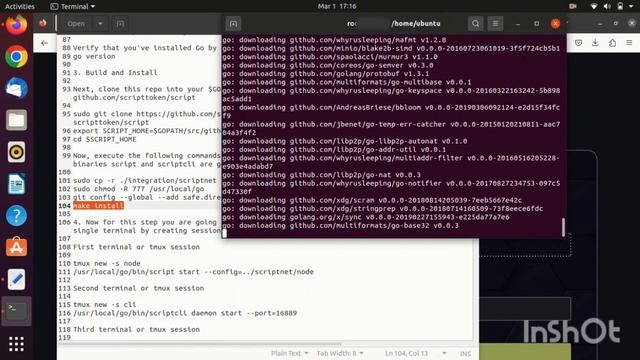
Task: Click the battery status icon
Action: (x=620, y=6)
